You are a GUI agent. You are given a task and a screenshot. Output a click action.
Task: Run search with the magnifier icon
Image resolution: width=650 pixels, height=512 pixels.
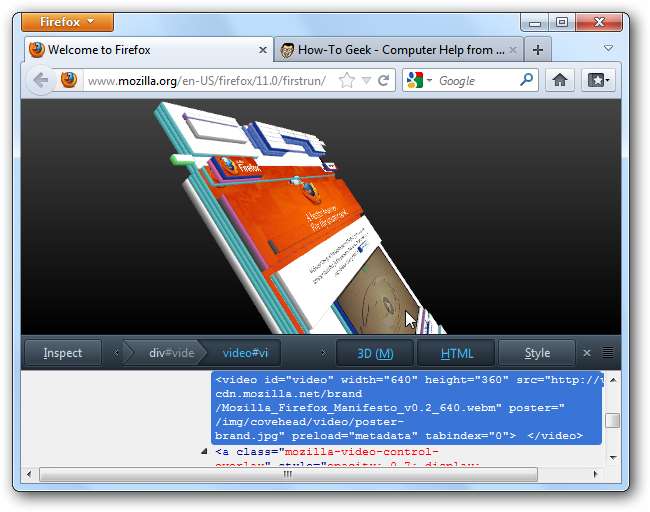point(526,80)
